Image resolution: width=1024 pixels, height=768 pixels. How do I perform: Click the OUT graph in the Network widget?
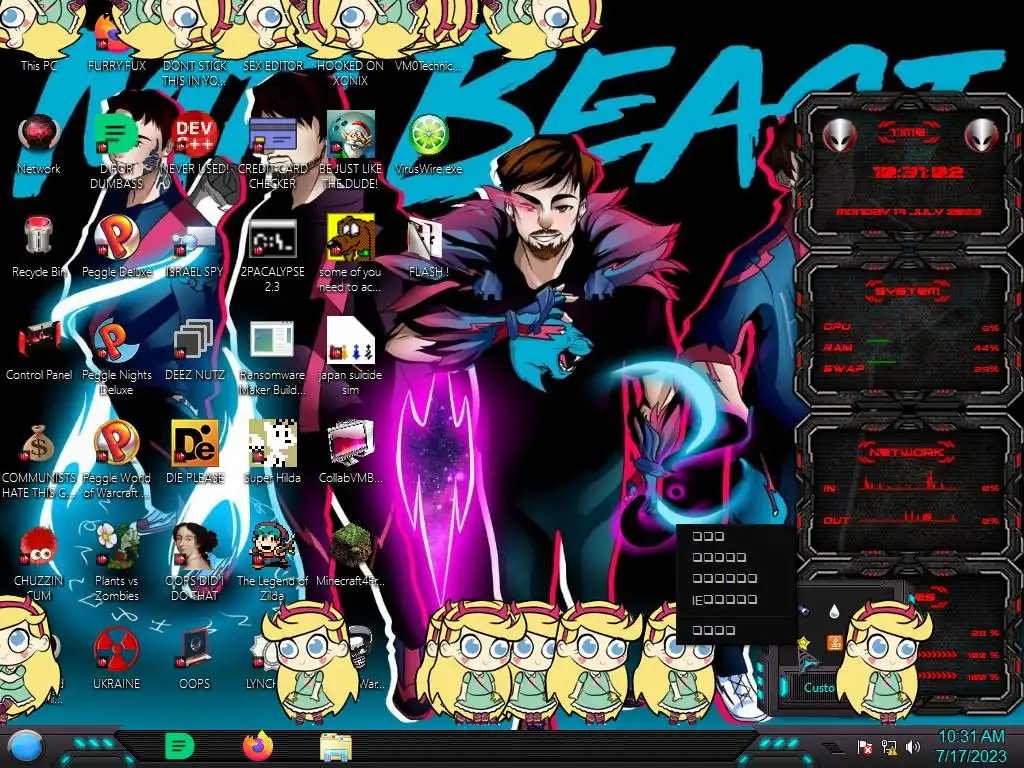click(908, 517)
